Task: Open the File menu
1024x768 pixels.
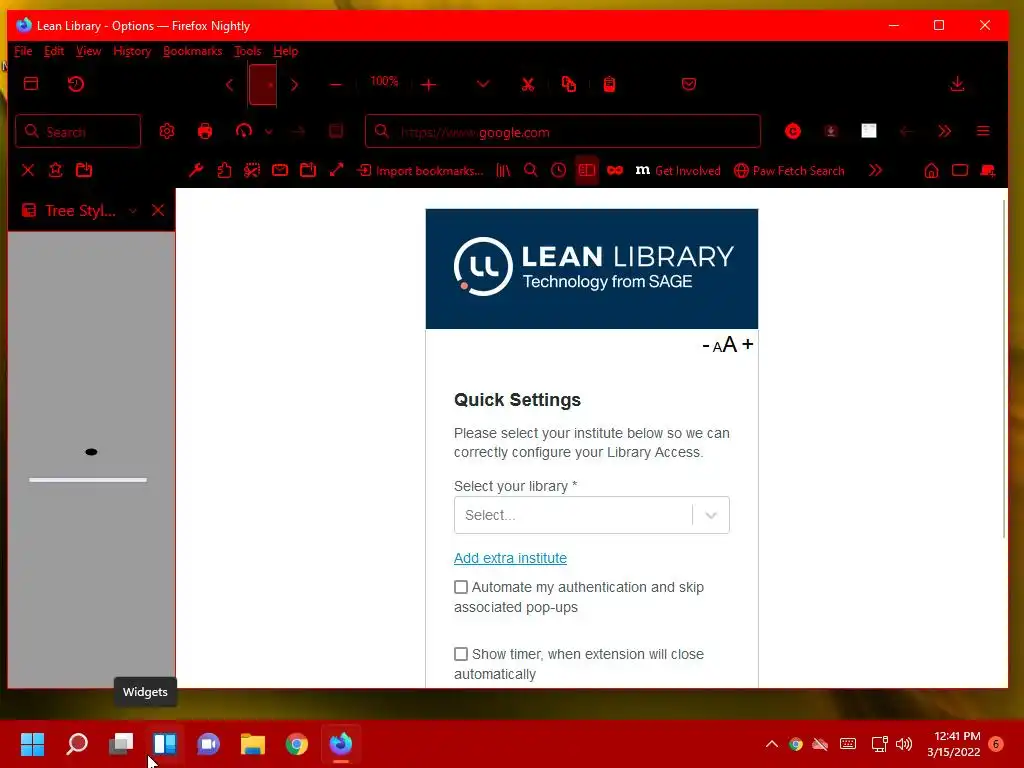Action: click(23, 51)
